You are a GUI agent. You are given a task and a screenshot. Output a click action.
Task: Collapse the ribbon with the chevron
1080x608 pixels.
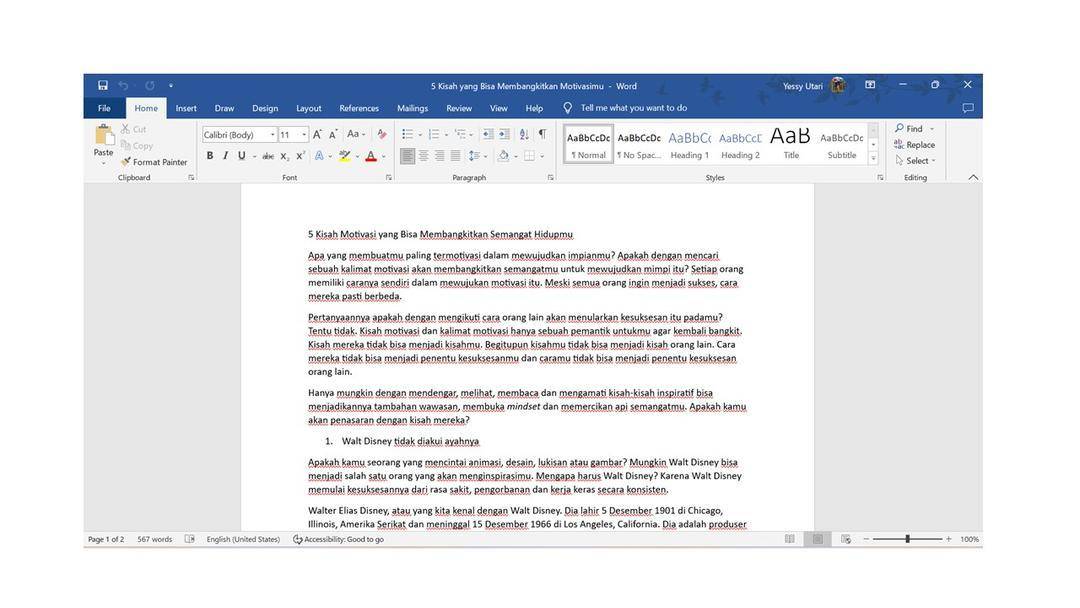click(973, 178)
